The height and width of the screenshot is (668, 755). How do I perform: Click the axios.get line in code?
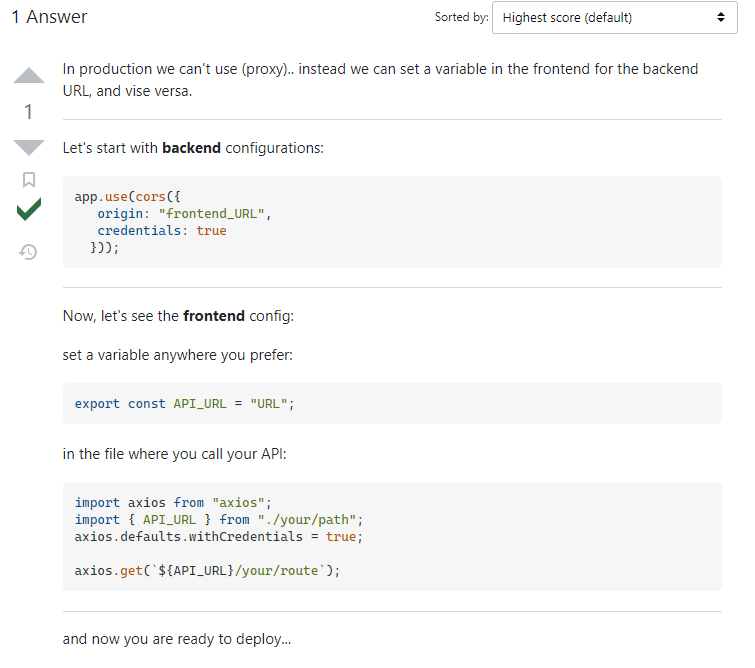(207, 571)
